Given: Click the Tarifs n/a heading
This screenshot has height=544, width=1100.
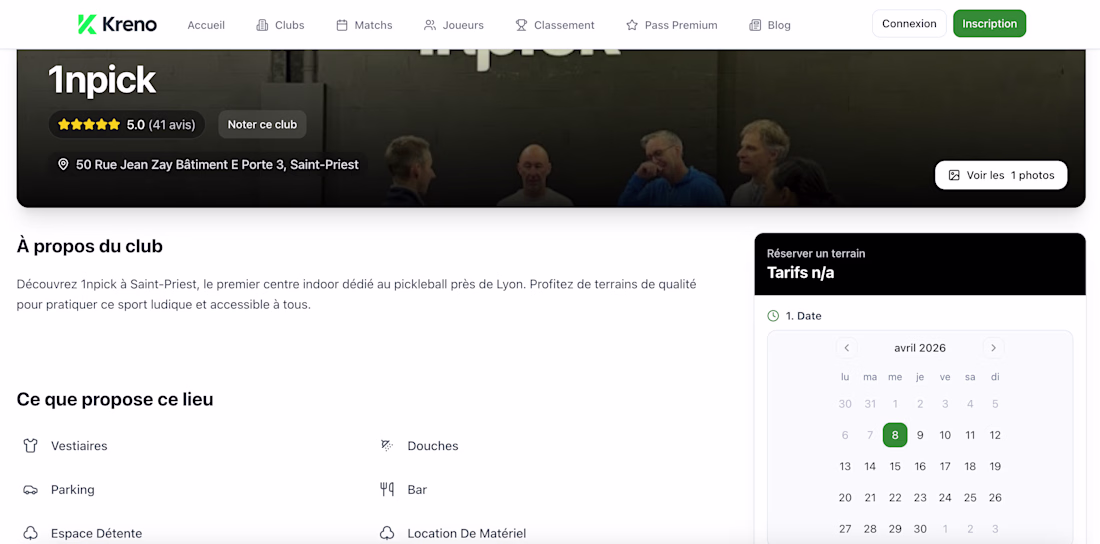Looking at the screenshot, I should point(800,272).
